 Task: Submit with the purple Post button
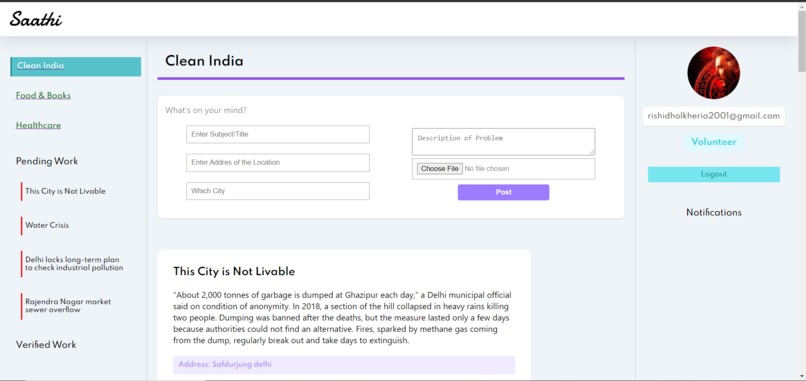tap(503, 192)
